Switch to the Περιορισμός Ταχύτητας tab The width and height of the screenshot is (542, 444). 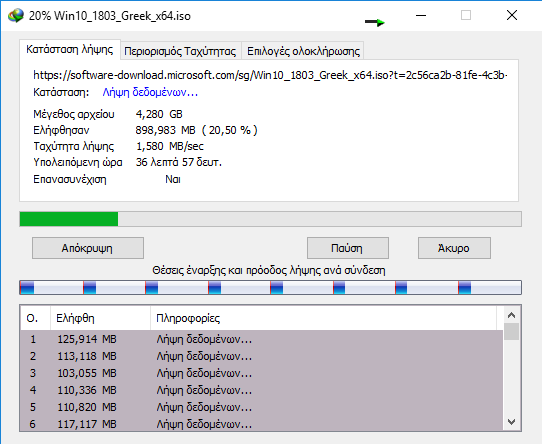180,51
